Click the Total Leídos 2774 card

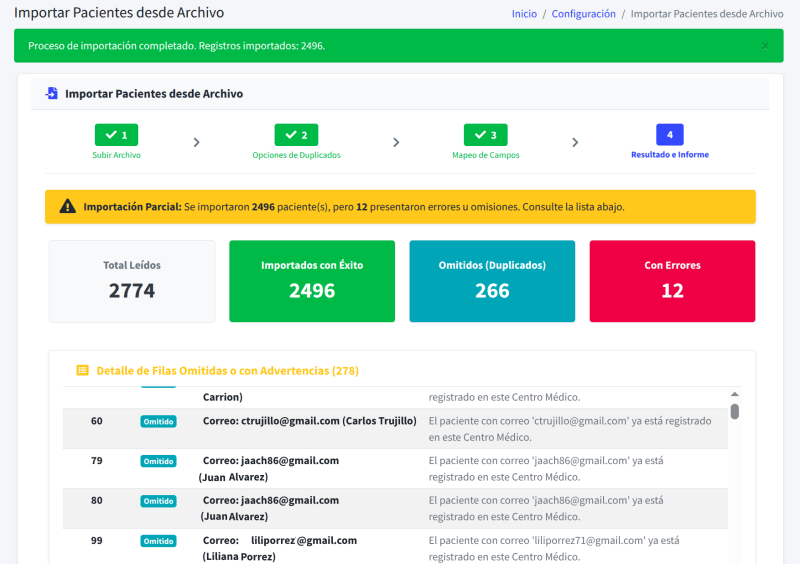[x=132, y=281]
